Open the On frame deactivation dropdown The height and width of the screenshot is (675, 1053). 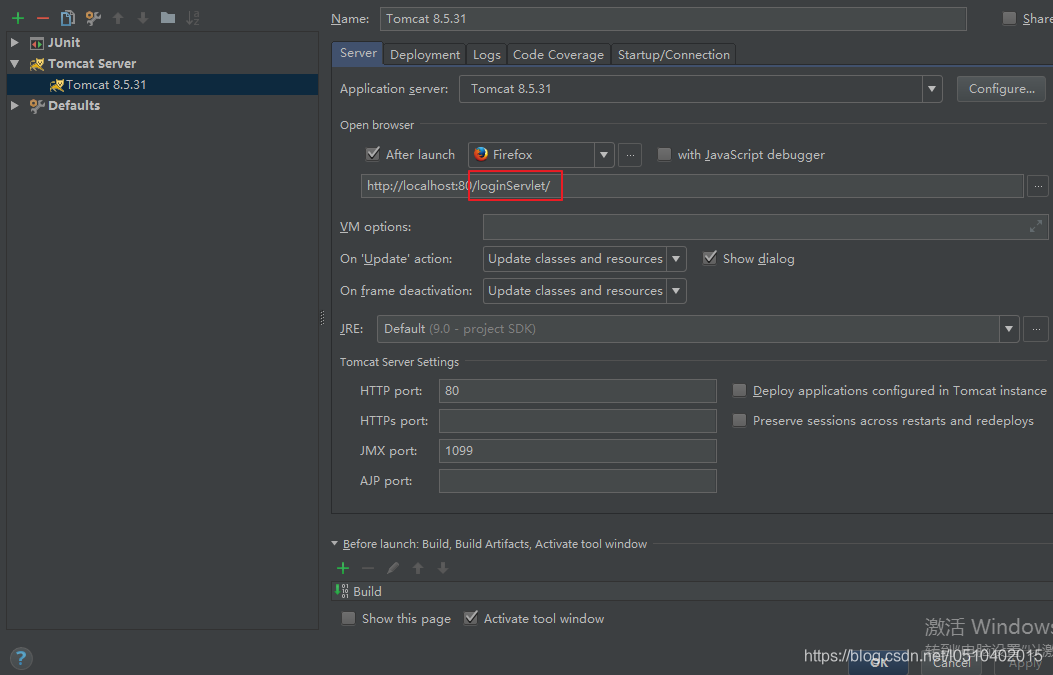[676, 291]
